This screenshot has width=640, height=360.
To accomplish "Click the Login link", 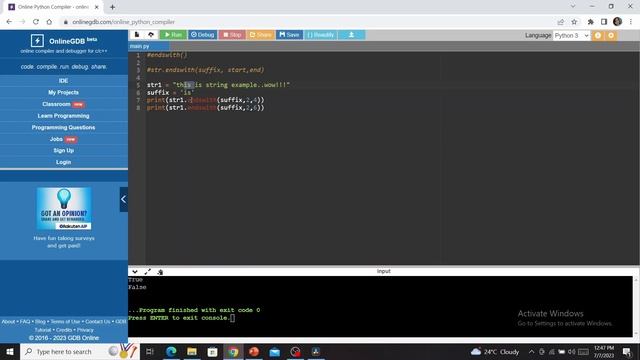I will coord(63,162).
